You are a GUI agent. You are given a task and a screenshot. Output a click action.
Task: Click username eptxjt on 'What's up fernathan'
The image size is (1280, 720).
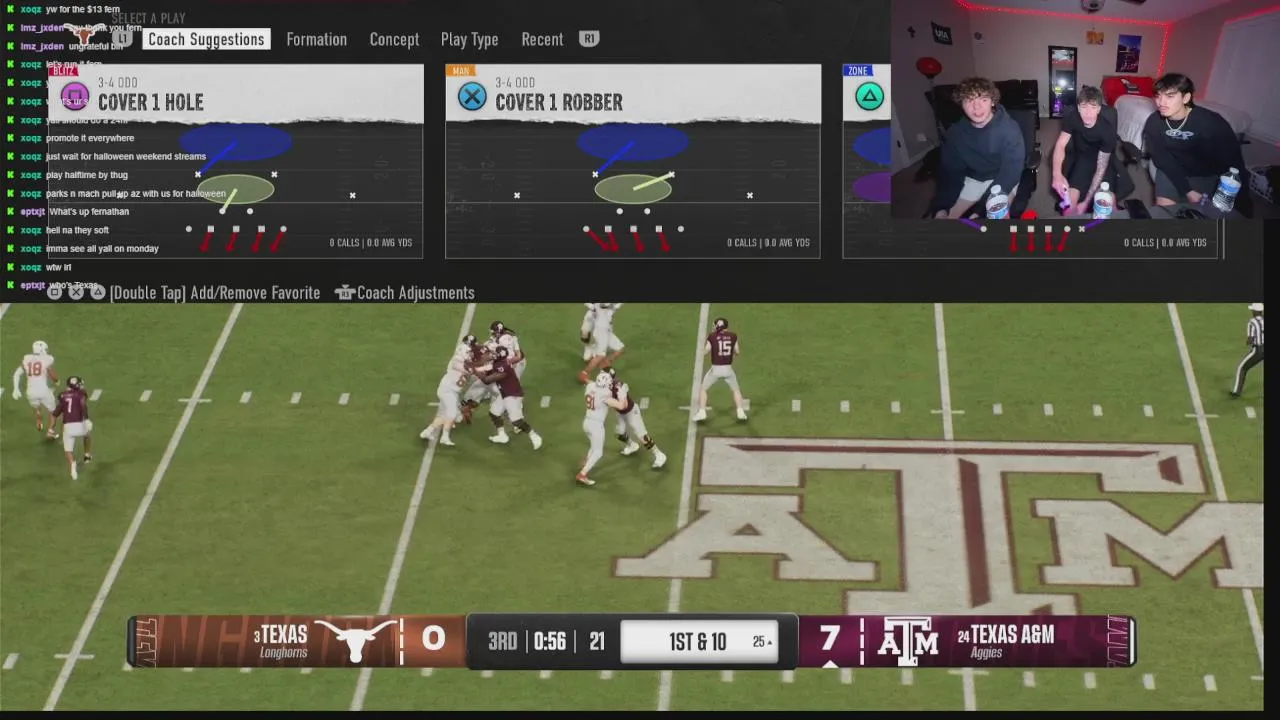click(33, 212)
